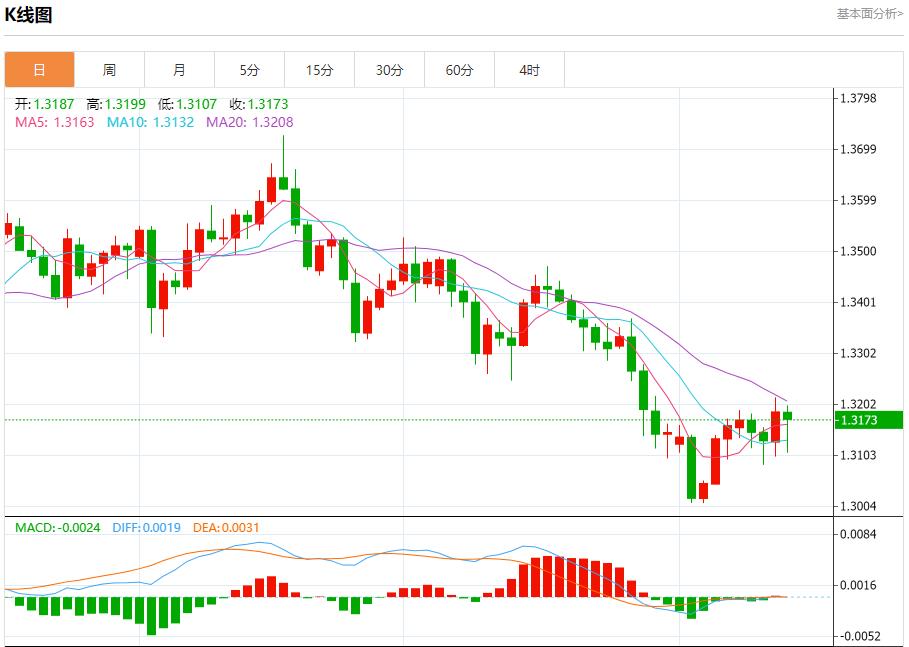This screenshot has height=647, width=909.
Task: Open the 月 monthly chart tab
Action: (x=179, y=70)
